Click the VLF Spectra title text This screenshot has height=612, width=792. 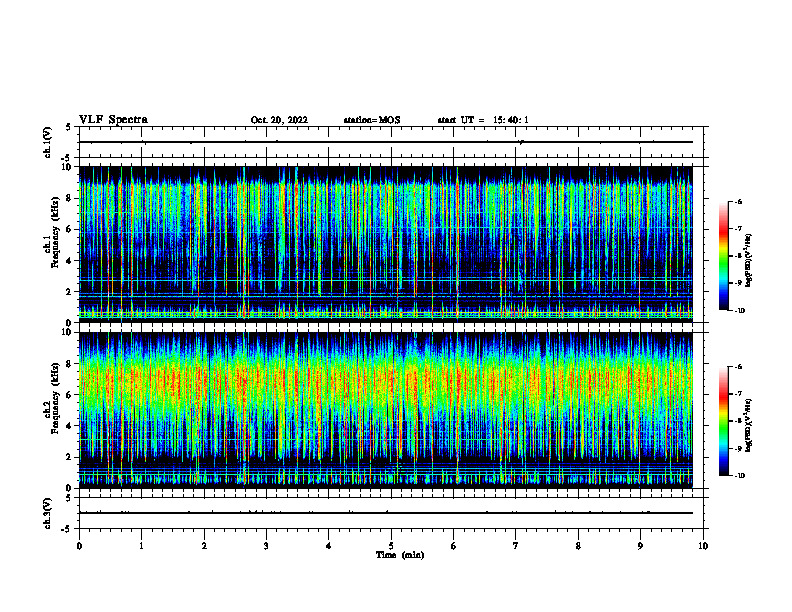[113, 120]
